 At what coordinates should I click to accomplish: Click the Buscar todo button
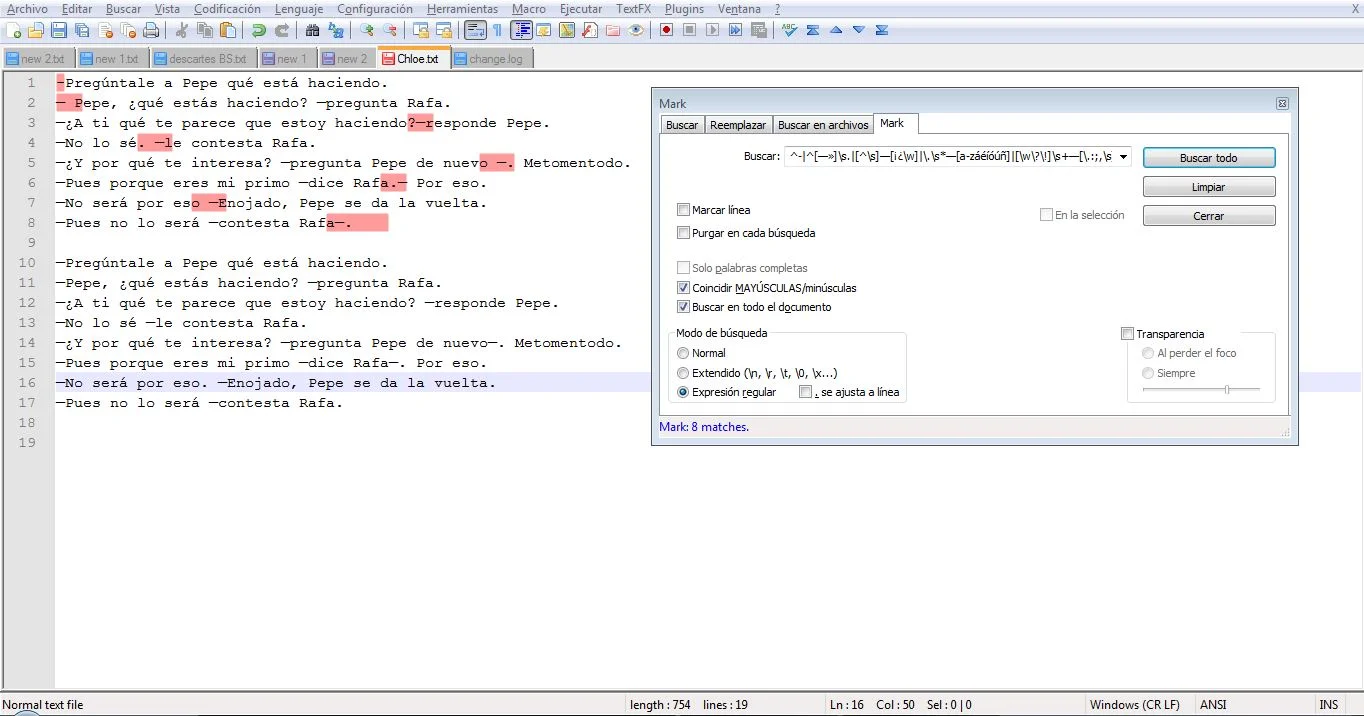tap(1209, 158)
